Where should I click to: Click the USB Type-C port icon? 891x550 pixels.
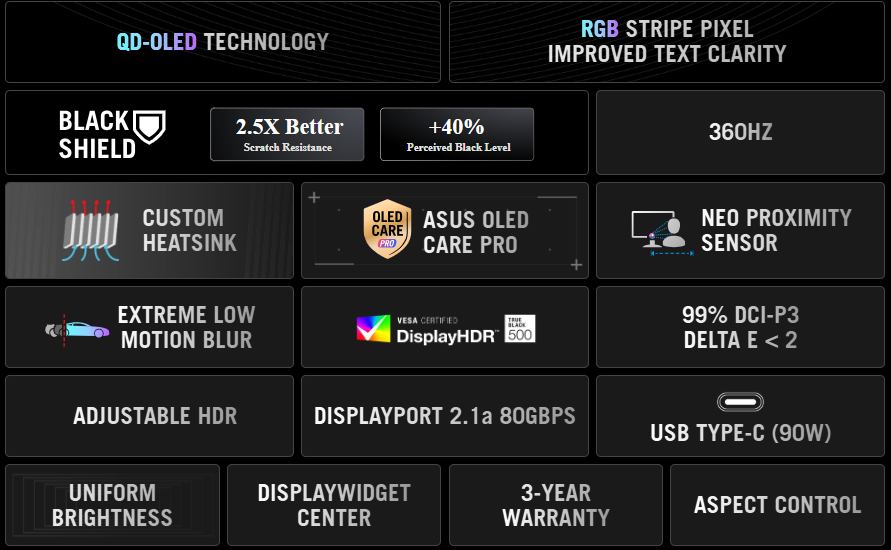[740, 402]
